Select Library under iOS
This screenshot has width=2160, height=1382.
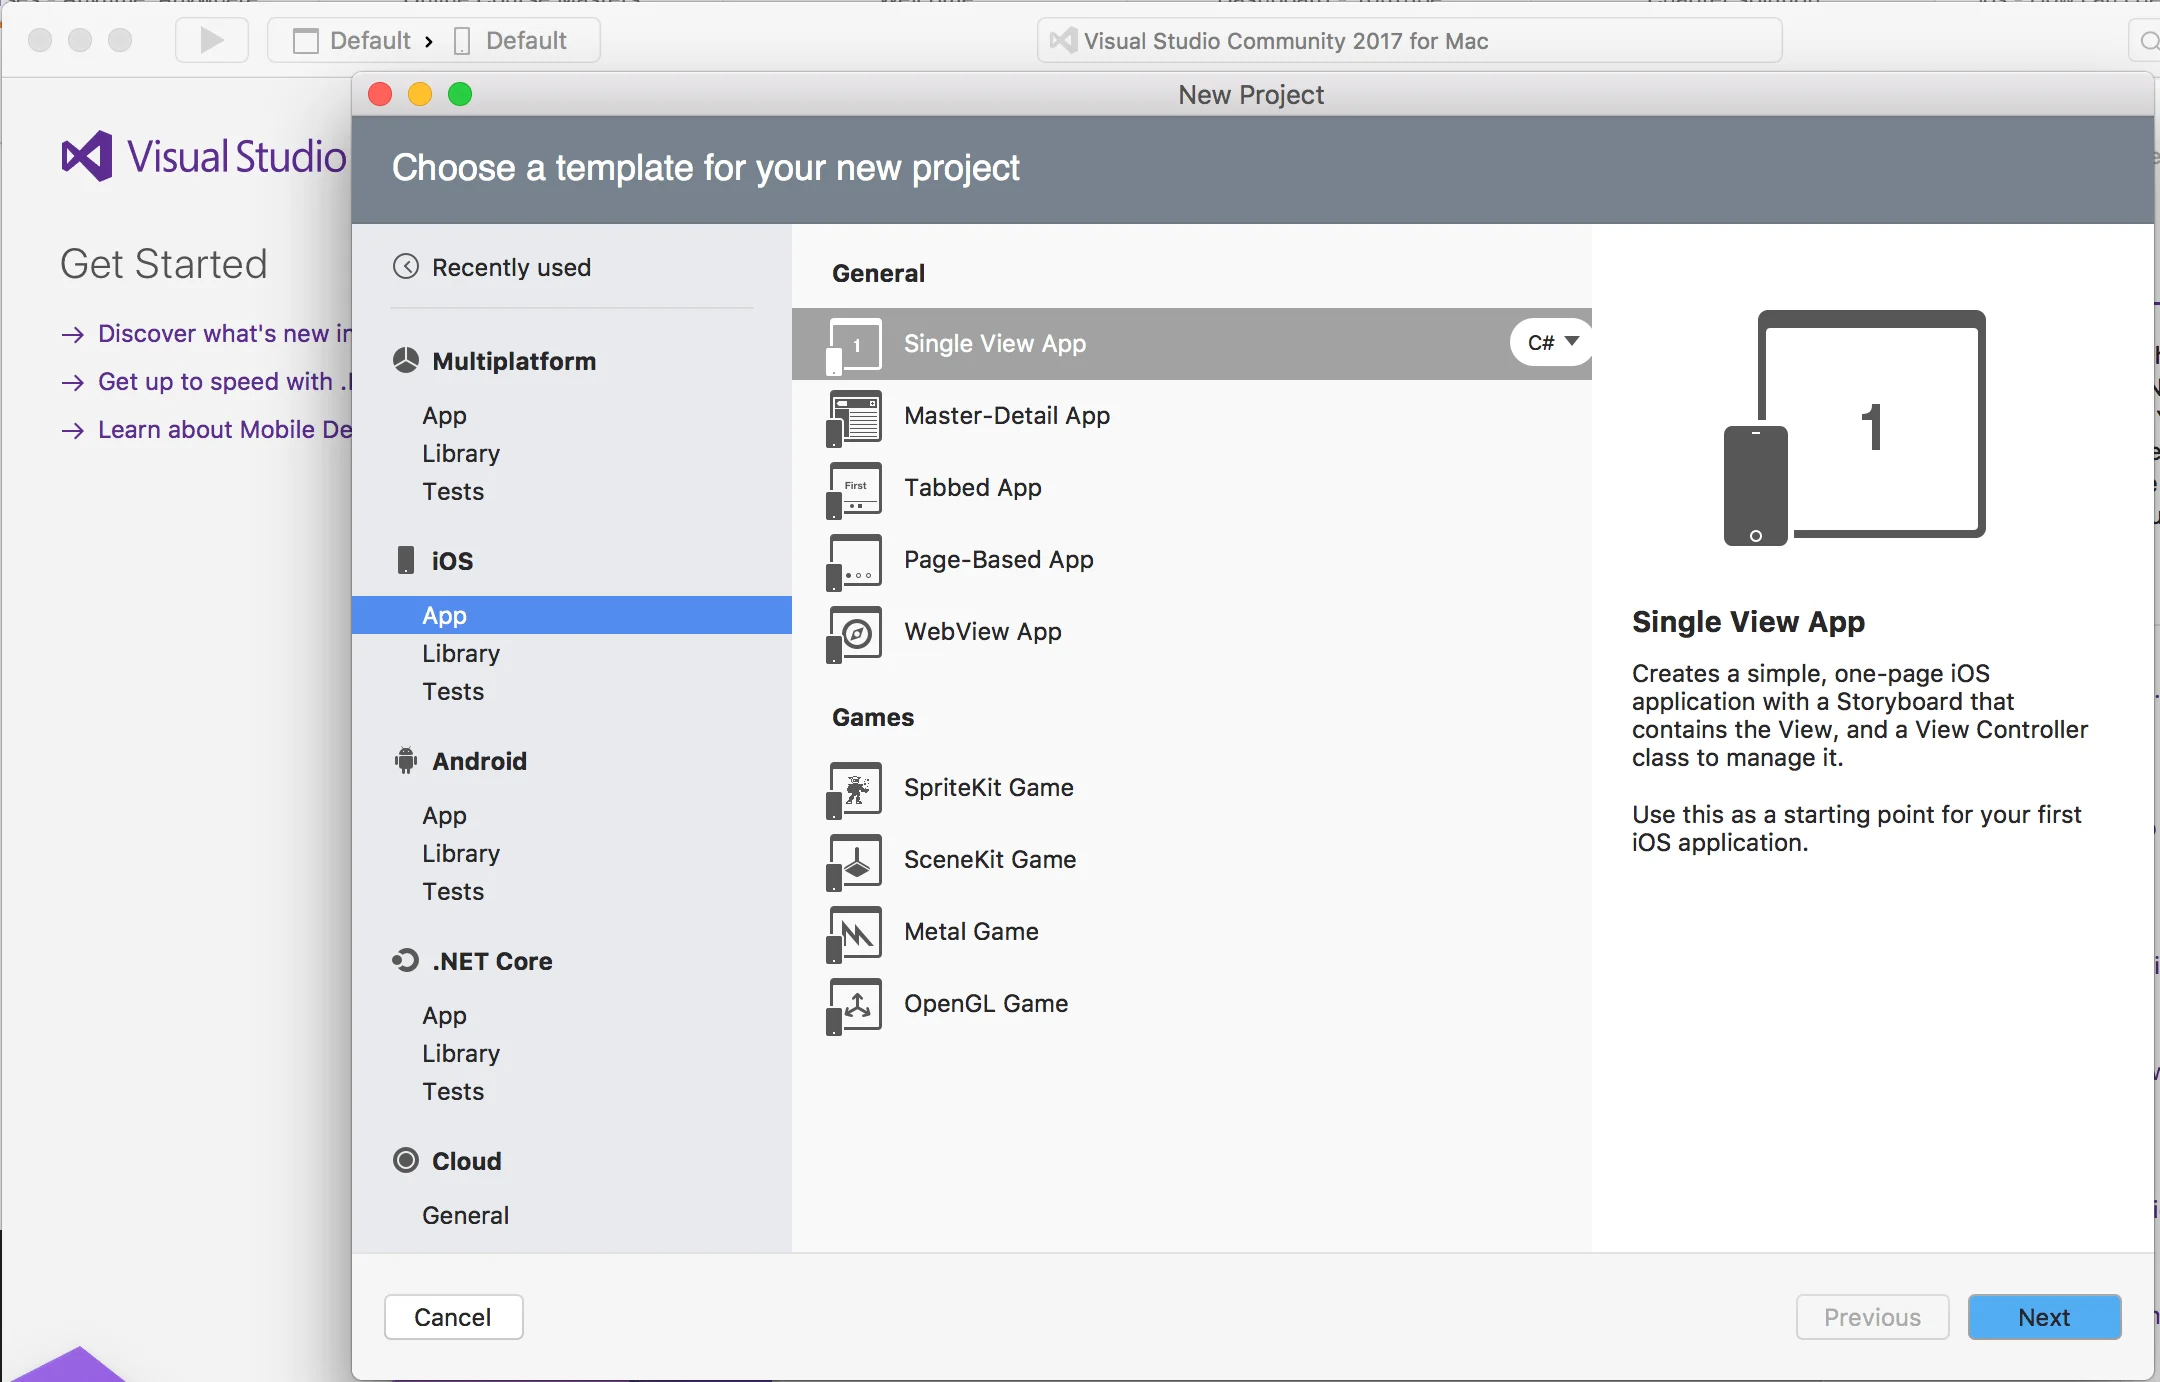click(461, 653)
